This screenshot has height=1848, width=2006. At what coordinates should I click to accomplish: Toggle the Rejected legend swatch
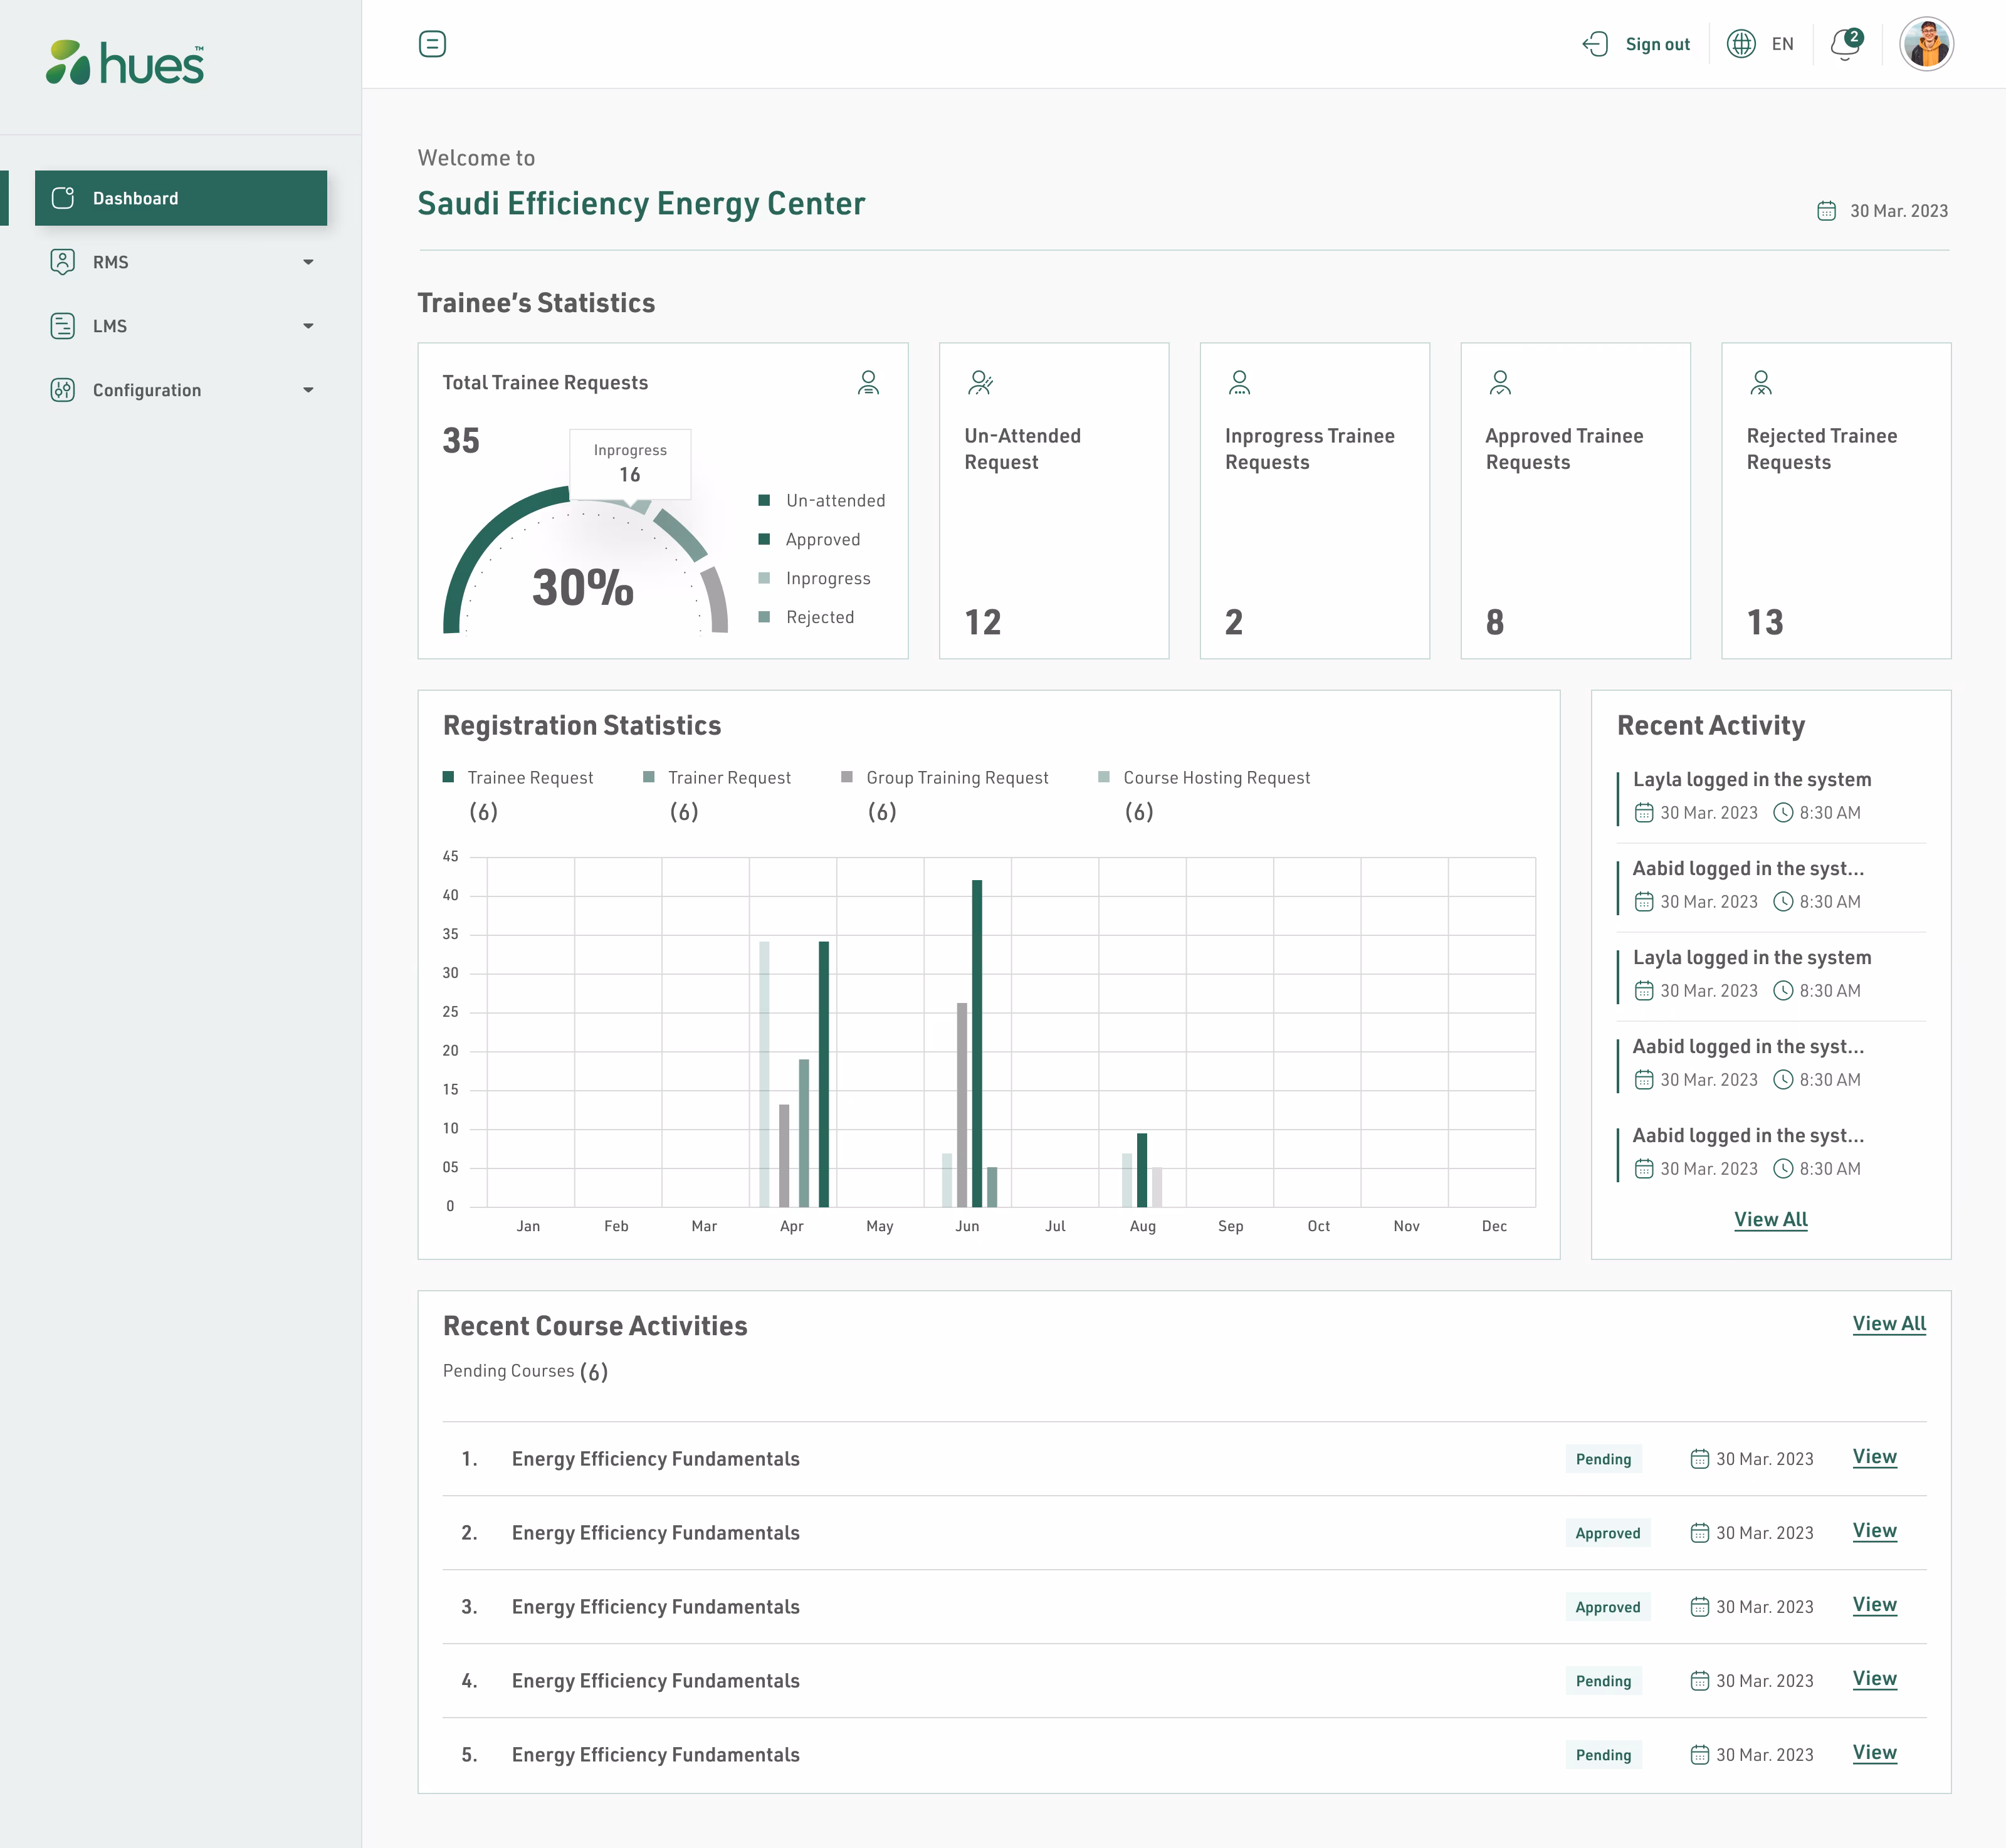764,617
